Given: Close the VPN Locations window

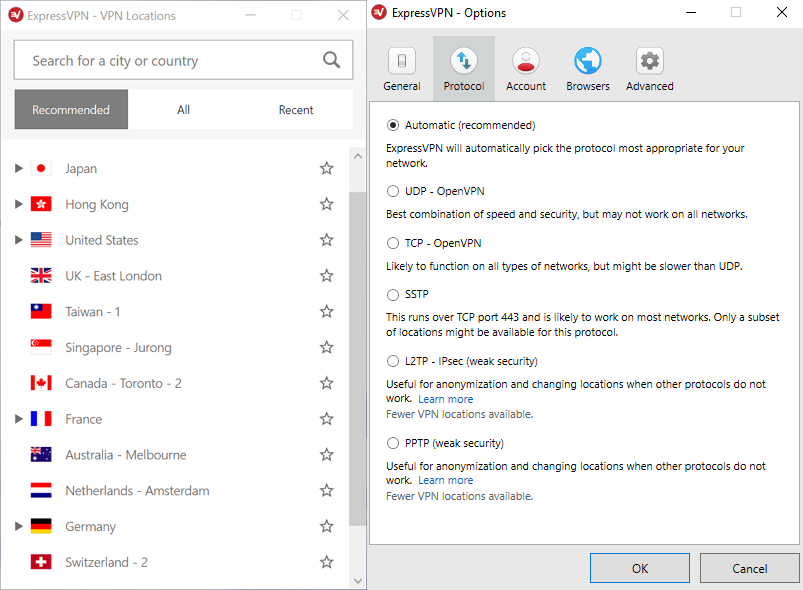Looking at the screenshot, I should 343,15.
